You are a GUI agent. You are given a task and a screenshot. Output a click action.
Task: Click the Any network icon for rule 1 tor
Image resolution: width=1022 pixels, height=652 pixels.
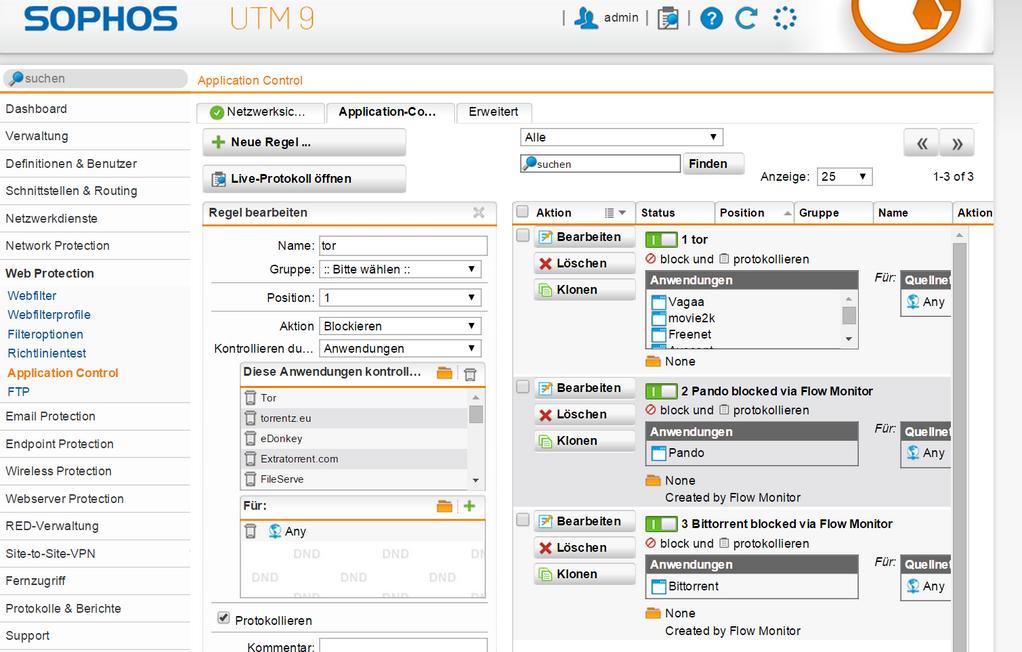(x=913, y=302)
